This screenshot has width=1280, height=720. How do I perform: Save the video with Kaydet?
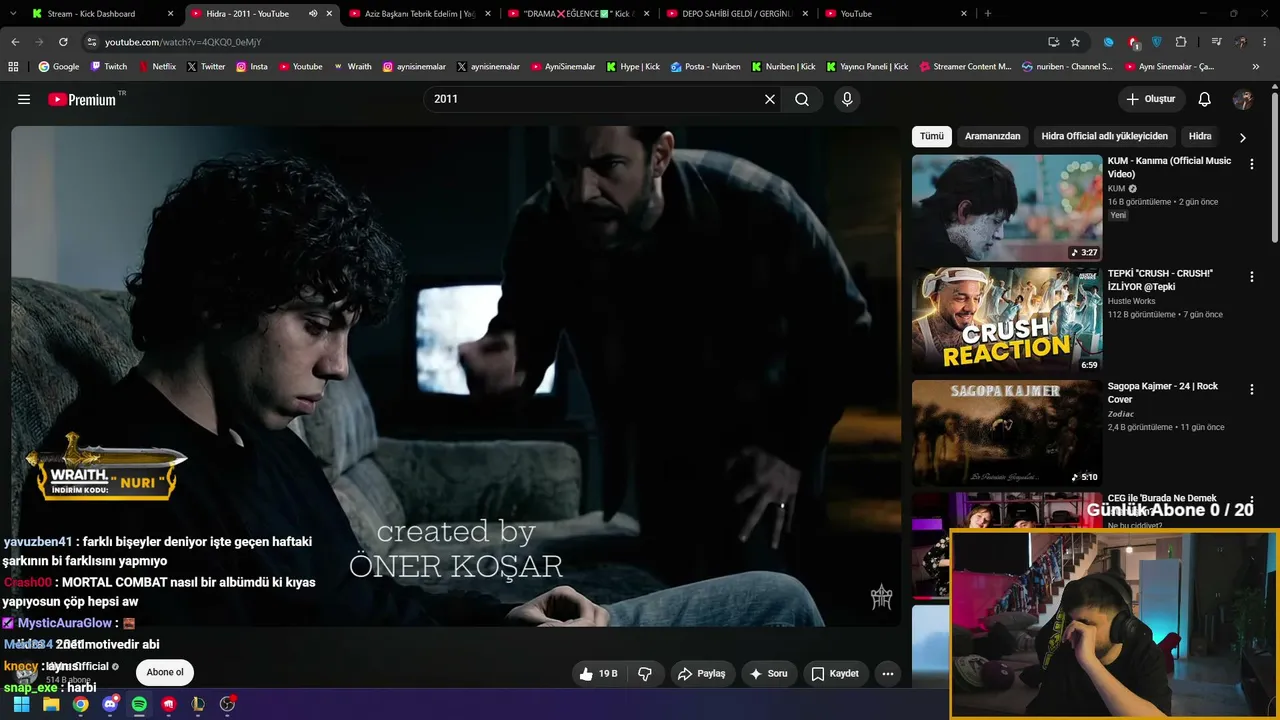click(835, 674)
